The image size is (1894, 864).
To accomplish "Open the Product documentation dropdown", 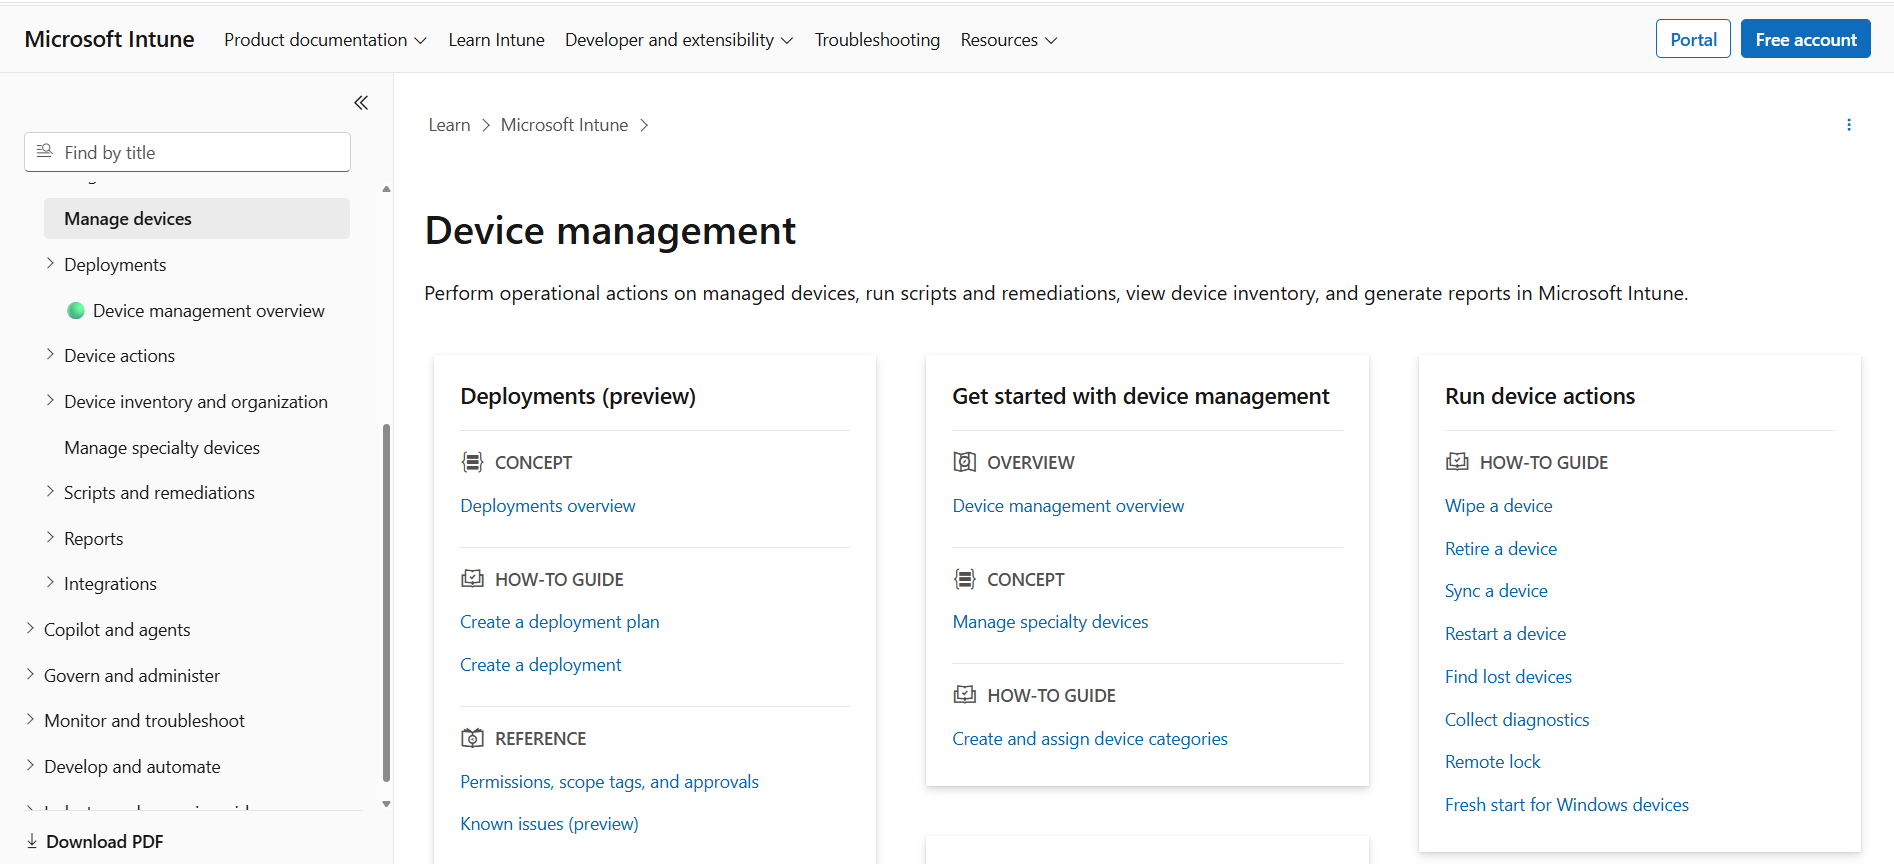I will pyautogui.click(x=325, y=40).
